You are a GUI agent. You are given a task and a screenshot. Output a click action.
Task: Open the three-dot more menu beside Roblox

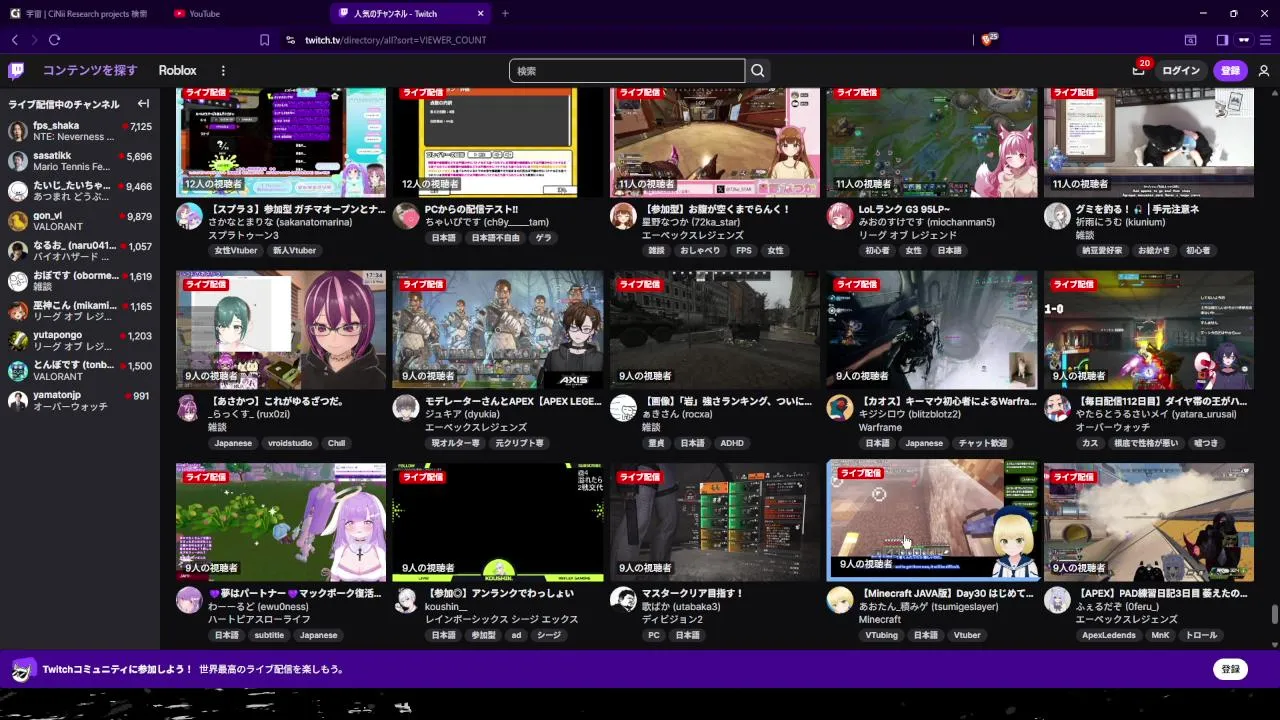223,71
